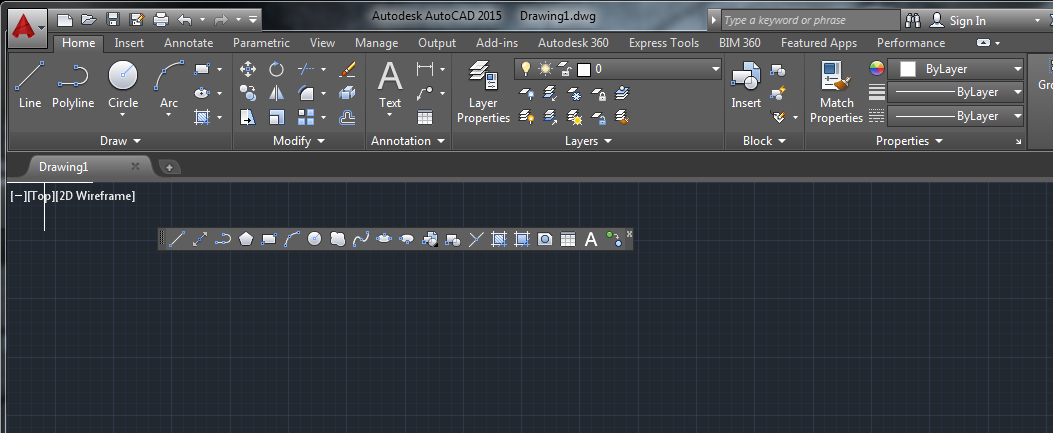The width and height of the screenshot is (1053, 433).
Task: Select the Line tool in the ribbon
Action: coord(30,85)
